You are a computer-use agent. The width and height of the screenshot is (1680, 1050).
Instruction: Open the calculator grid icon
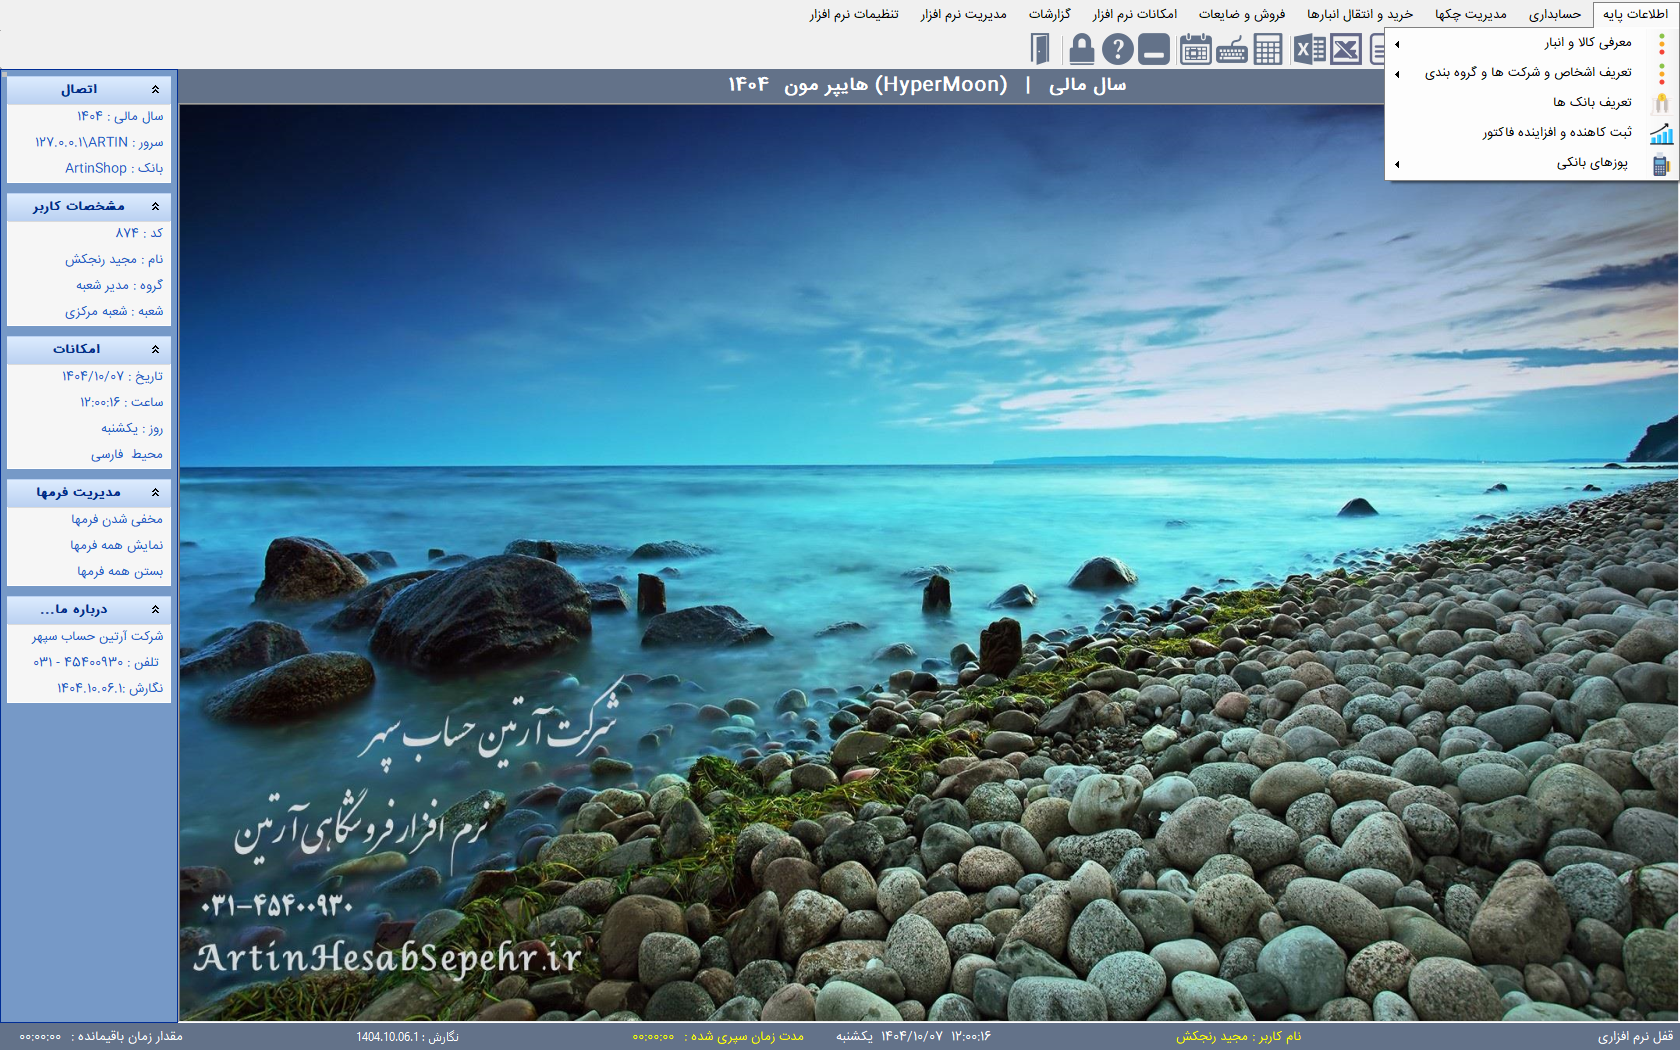click(1268, 49)
